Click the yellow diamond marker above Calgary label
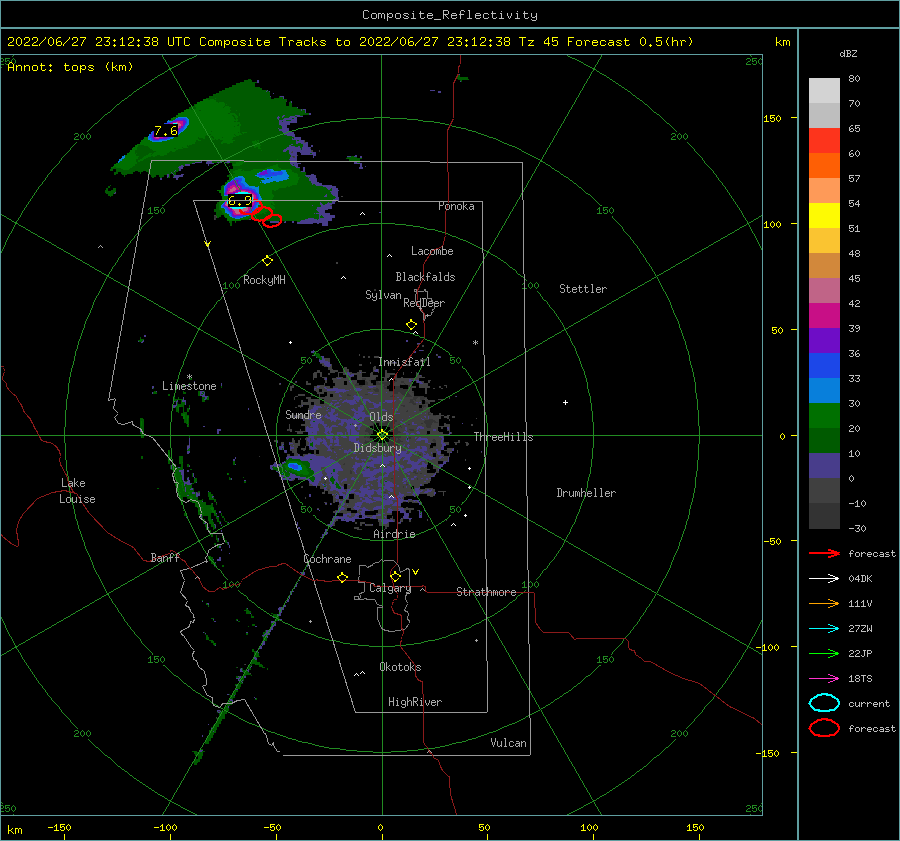This screenshot has width=900, height=841. click(395, 576)
